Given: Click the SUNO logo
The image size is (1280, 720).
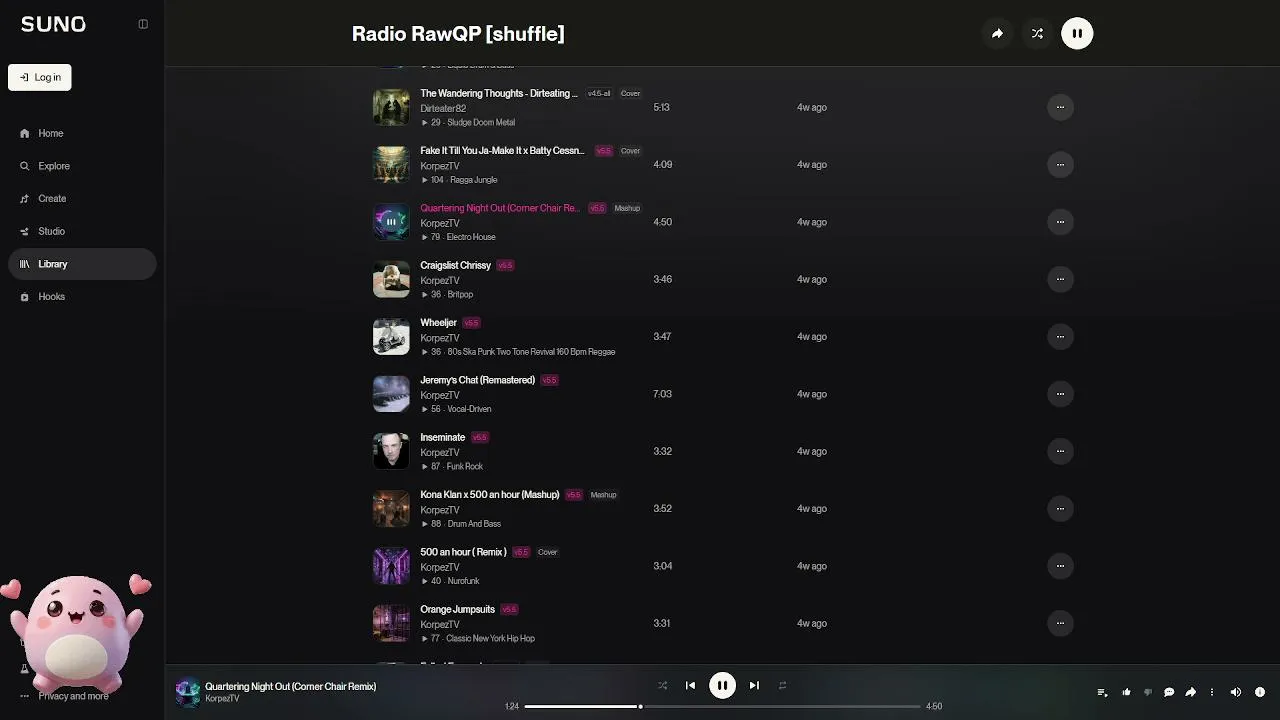Looking at the screenshot, I should (x=53, y=25).
